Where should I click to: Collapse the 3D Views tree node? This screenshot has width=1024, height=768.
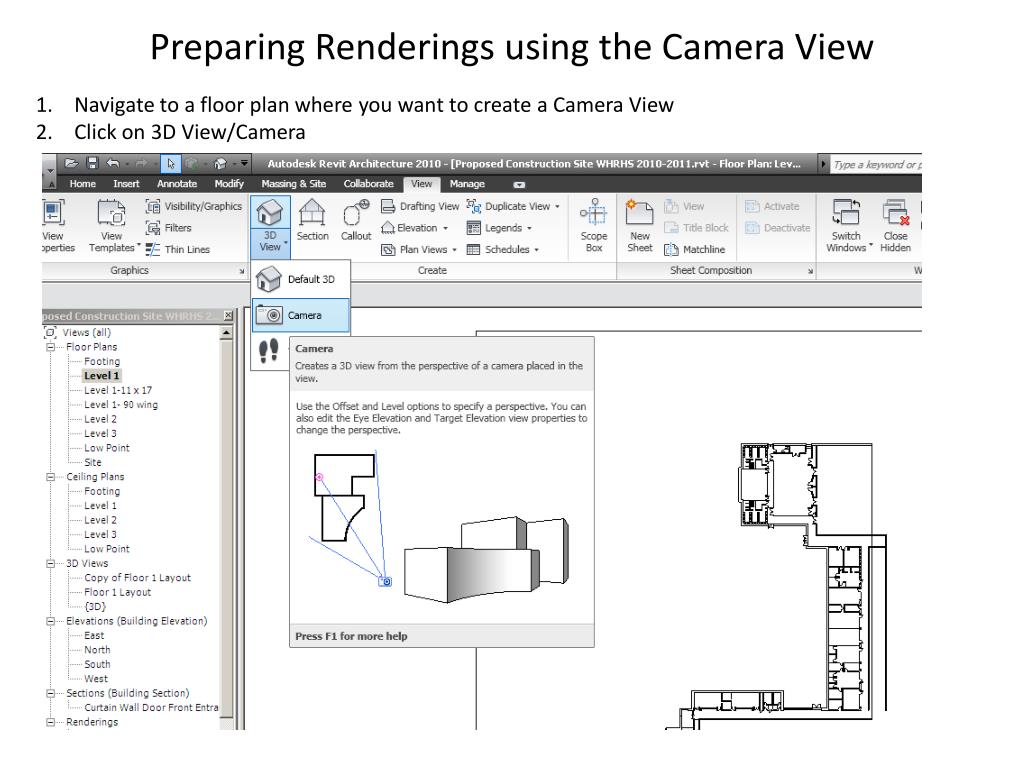(51, 564)
